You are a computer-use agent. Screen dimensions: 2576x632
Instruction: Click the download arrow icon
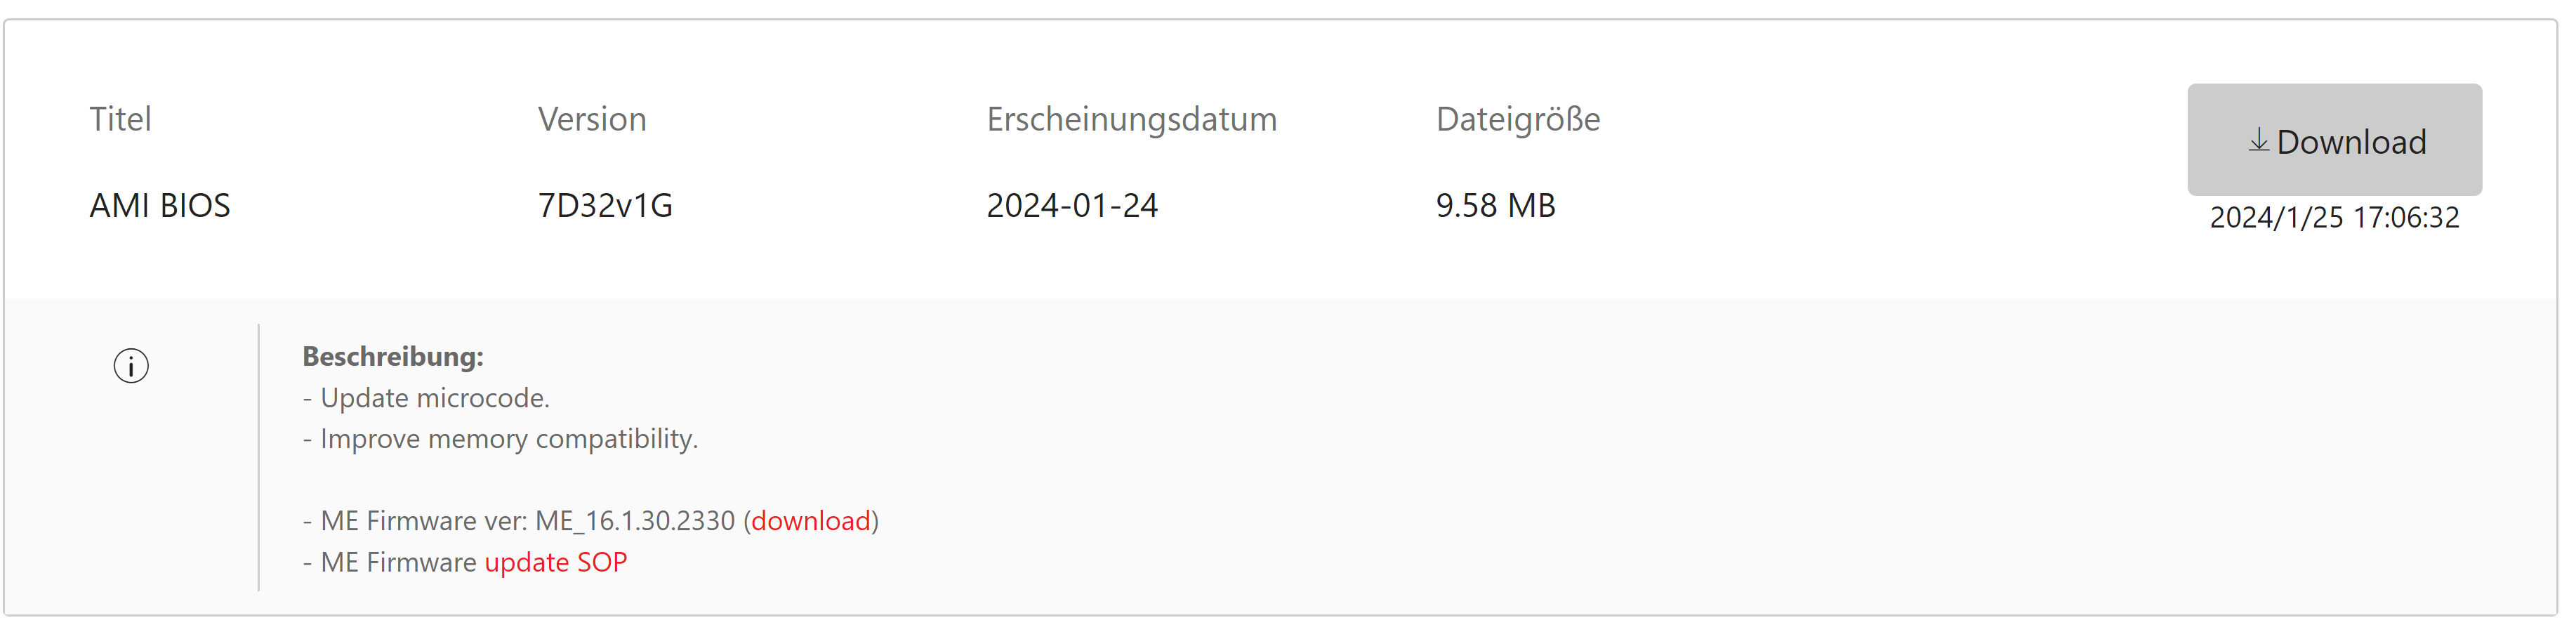click(x=2258, y=141)
